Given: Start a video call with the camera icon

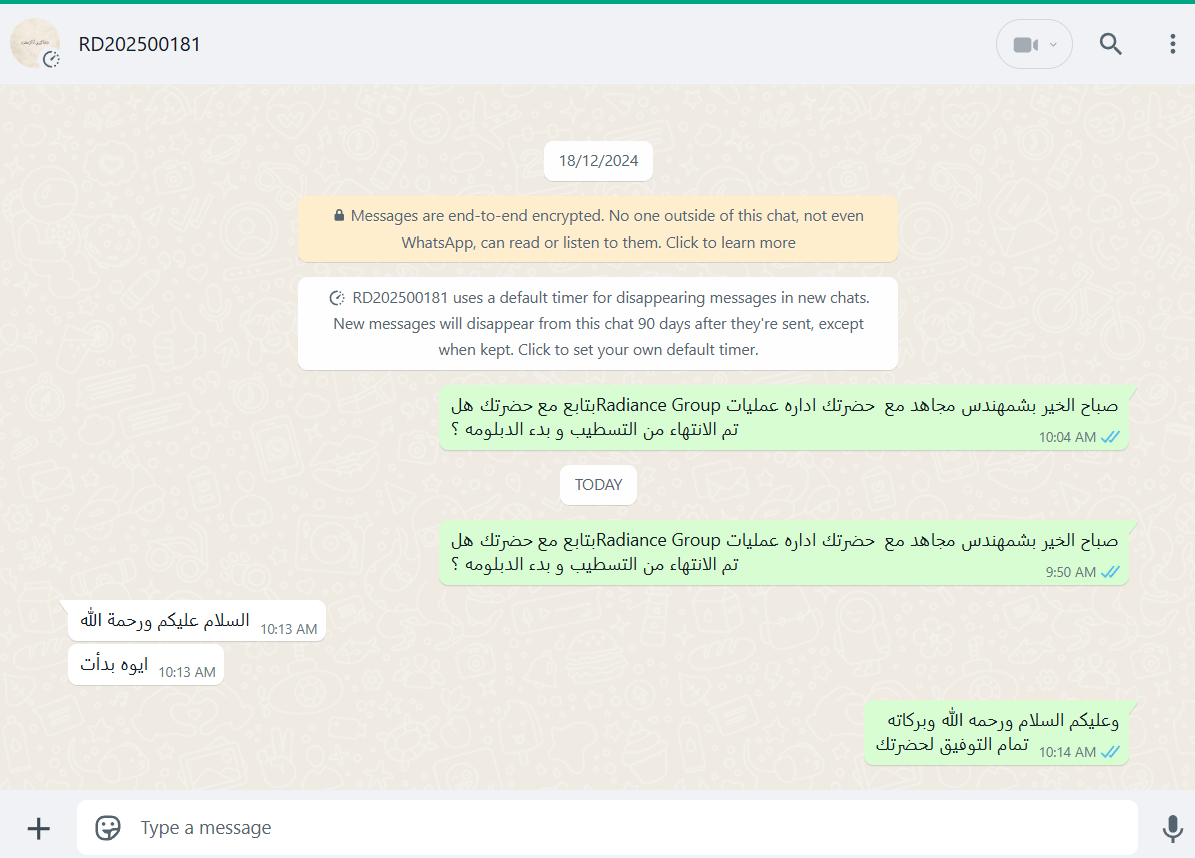Looking at the screenshot, I should pos(1025,45).
